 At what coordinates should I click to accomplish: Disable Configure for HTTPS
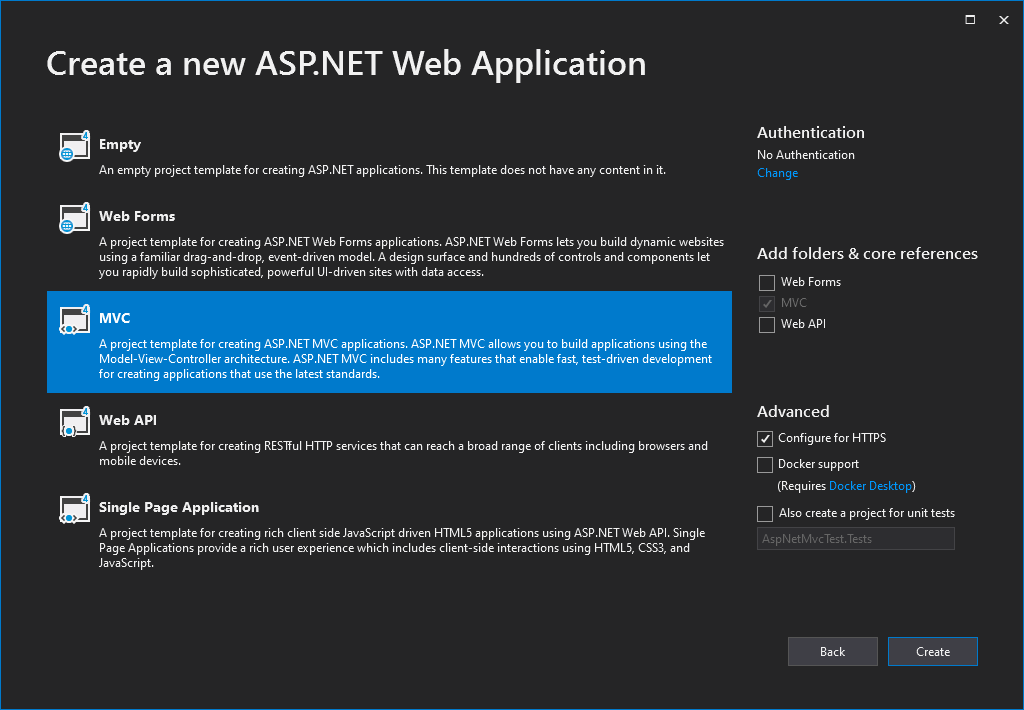764,438
